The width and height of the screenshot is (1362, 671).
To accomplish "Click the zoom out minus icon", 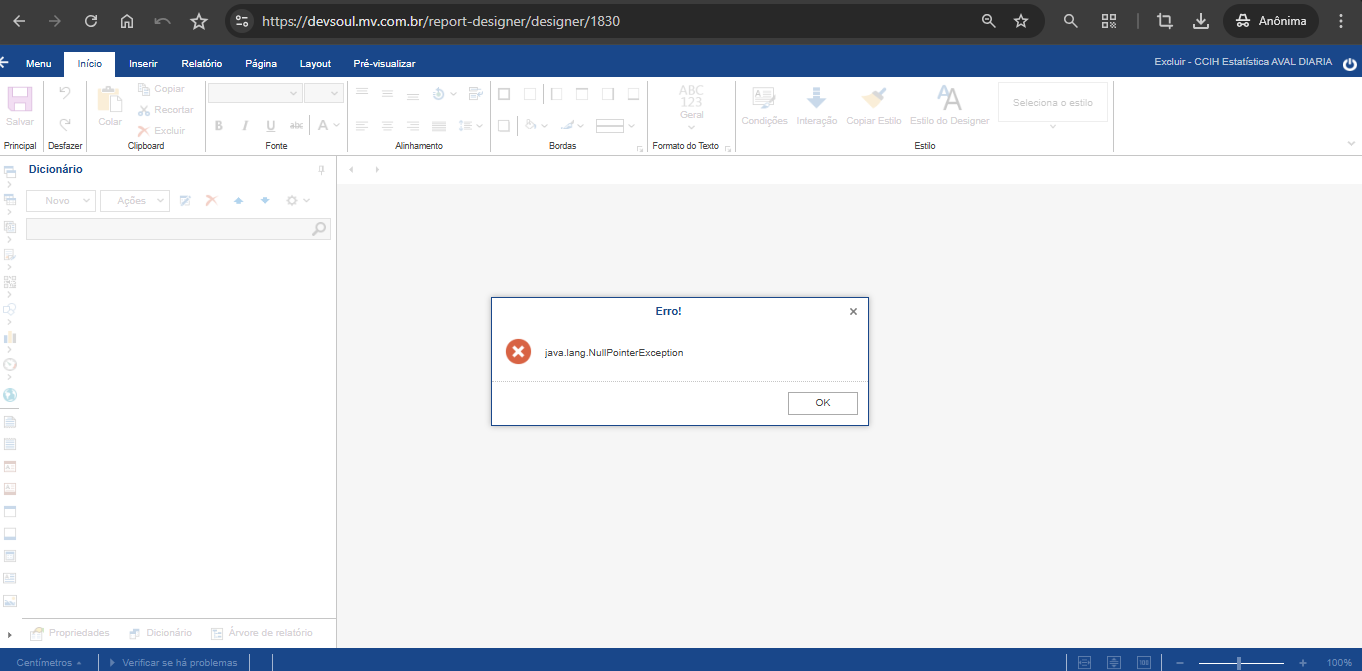I will click(x=1180, y=662).
